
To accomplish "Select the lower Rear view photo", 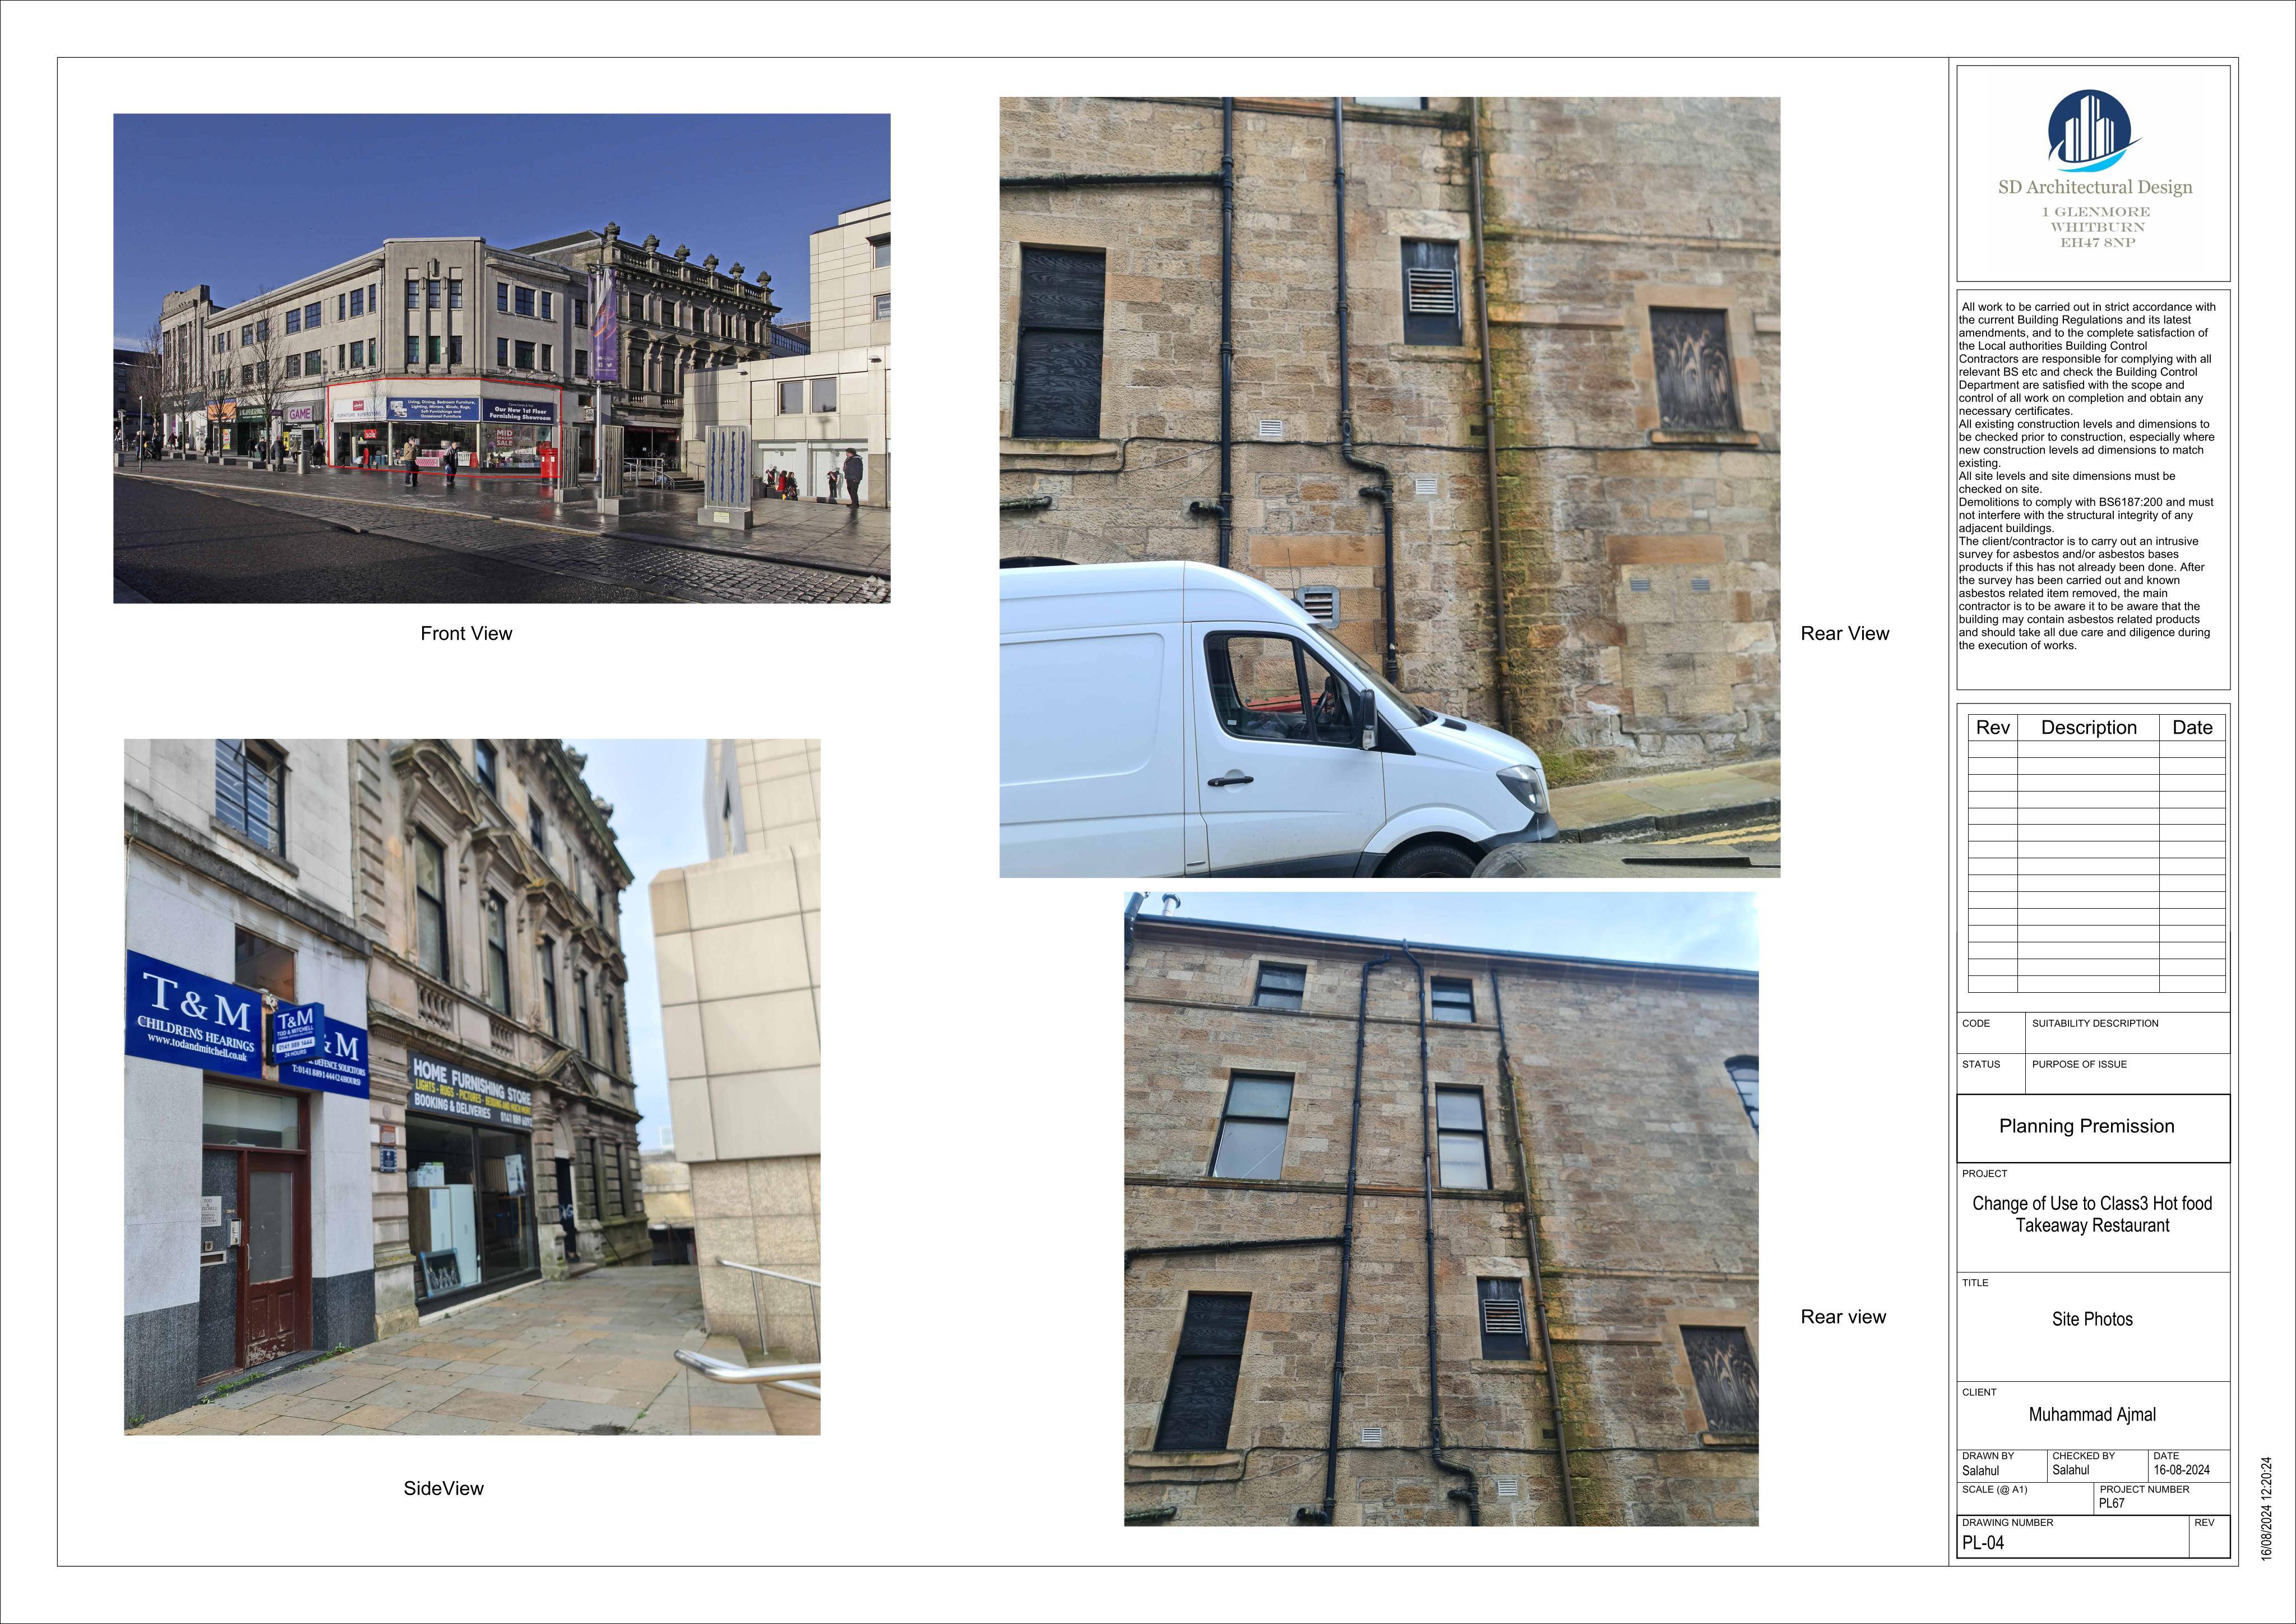I will [x=1441, y=1209].
